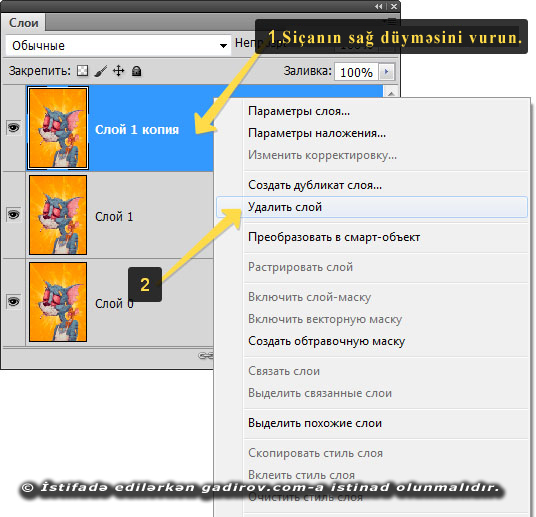Click the Слой 1 layer name
Screen dimensions: 536x517
tap(114, 216)
